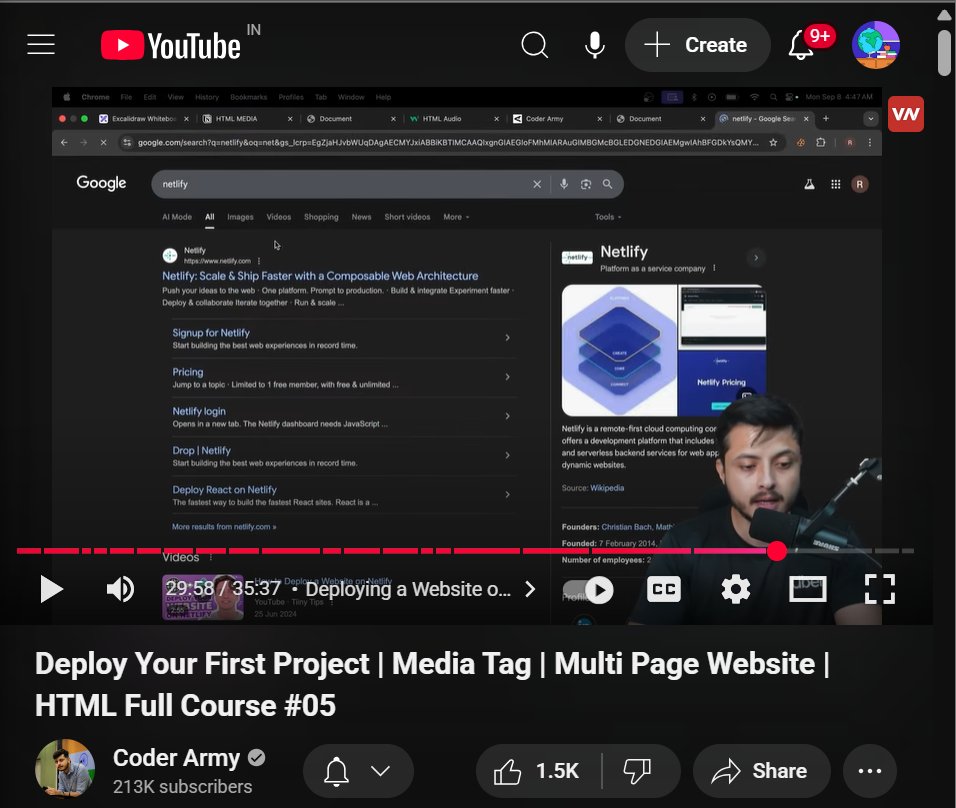Share this video
The image size is (956, 808).
point(761,771)
